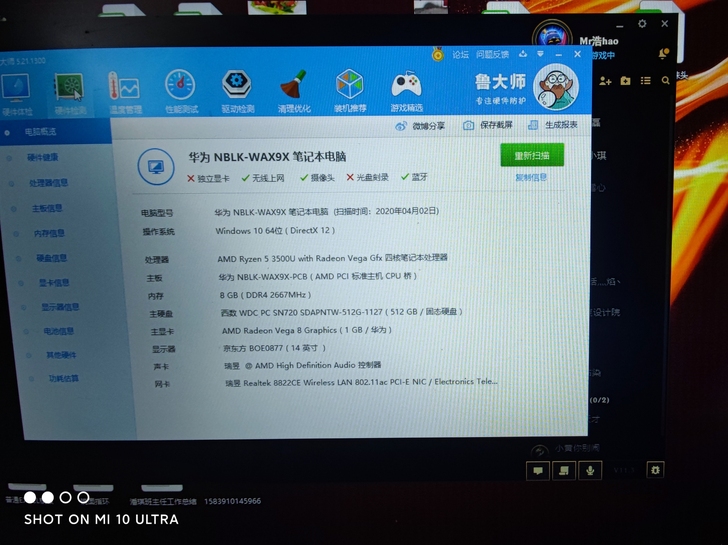This screenshot has height=545, width=728.
Task: Click the 华为 NBLK-WAX9X 笔记本电脑 heading
Action: tap(267, 157)
